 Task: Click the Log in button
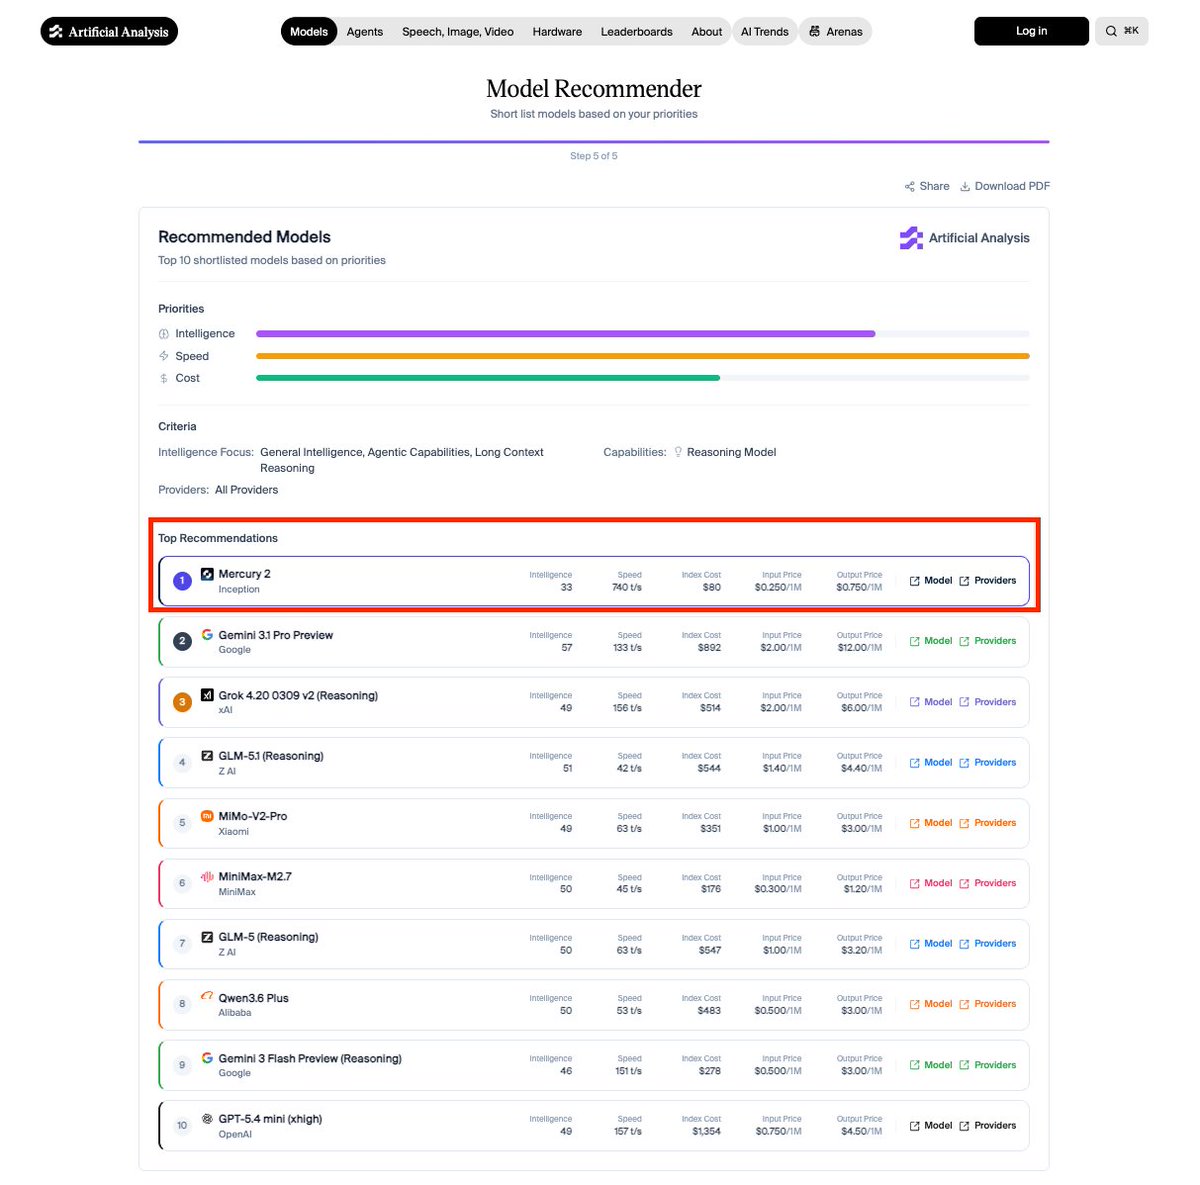coord(1031,31)
